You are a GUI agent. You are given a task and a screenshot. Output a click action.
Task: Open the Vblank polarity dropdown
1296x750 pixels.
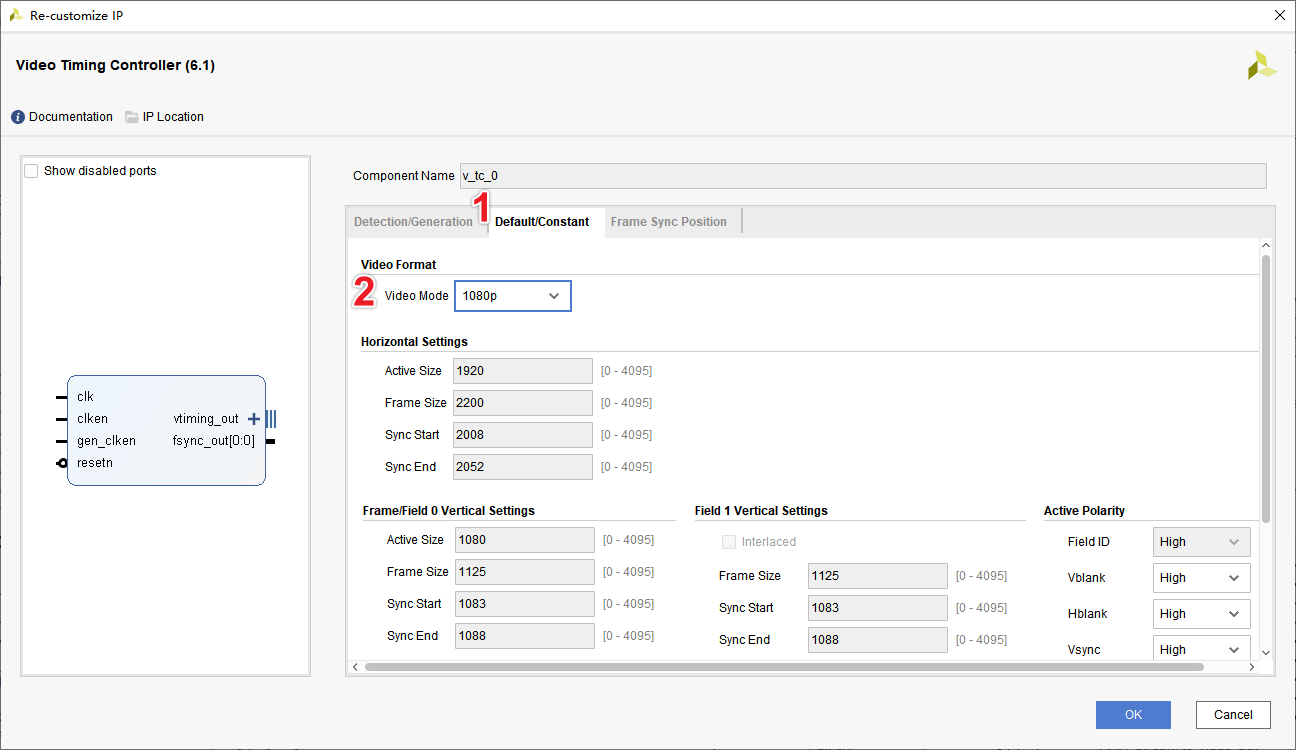pos(1201,578)
